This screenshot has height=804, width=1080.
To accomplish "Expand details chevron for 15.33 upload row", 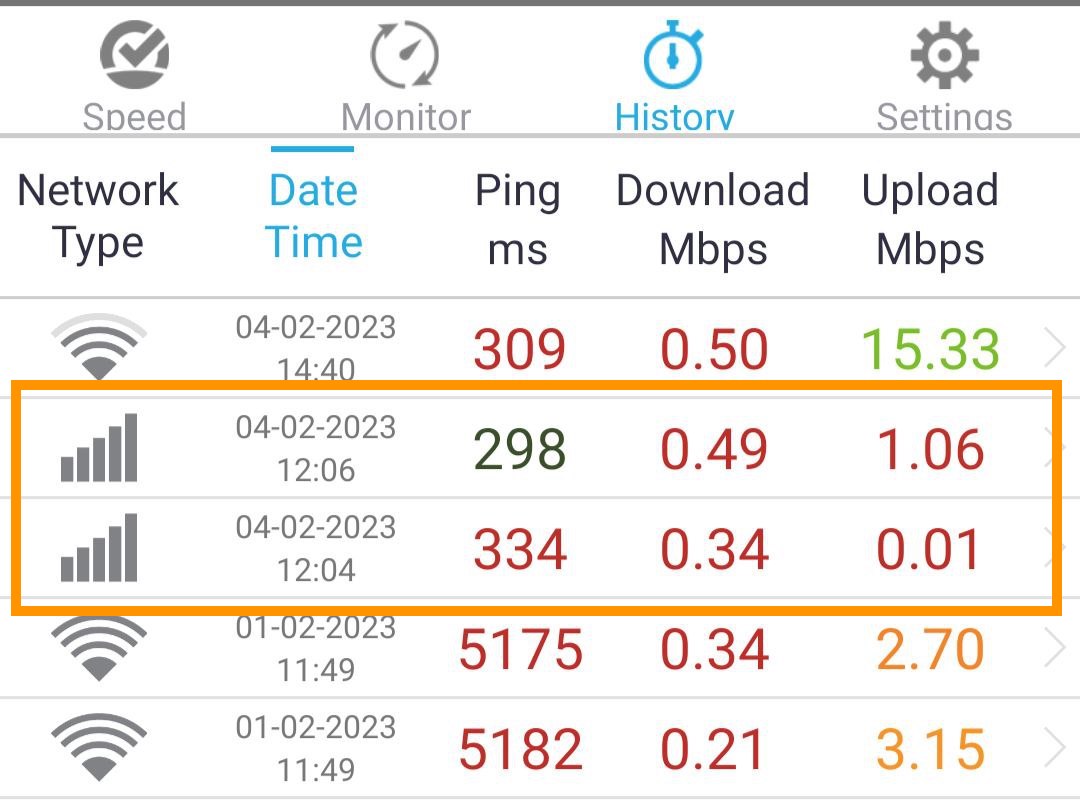I will pyautogui.click(x=1056, y=348).
